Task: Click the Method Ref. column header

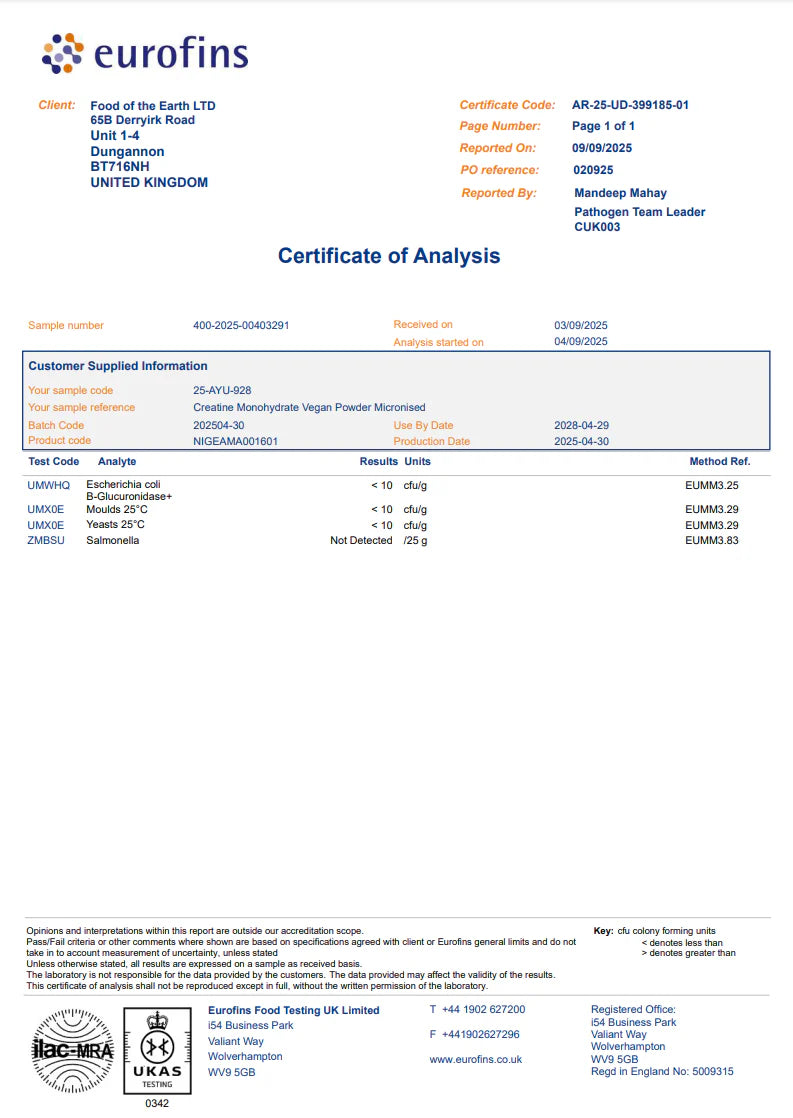Action: point(719,462)
